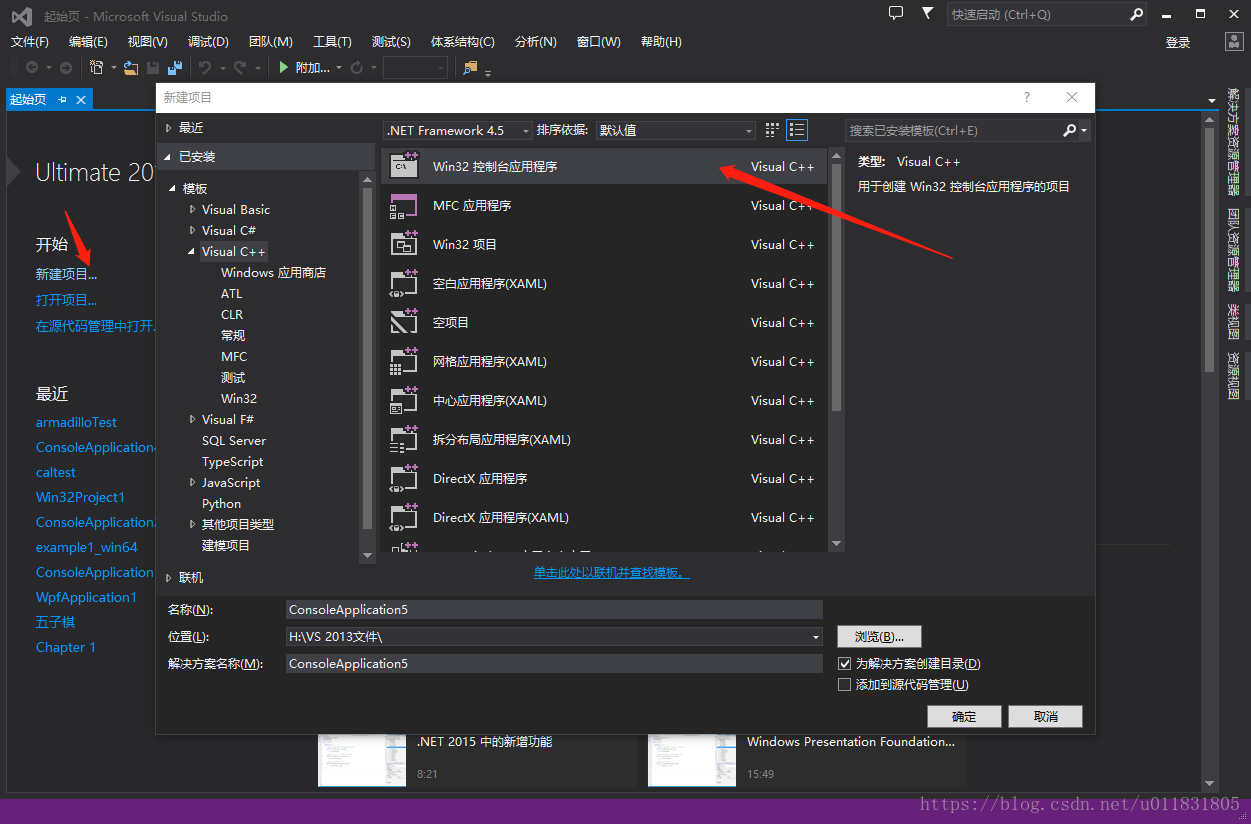Click the 确定 button
Screen dimensions: 1251x824
pyautogui.click(x=964, y=716)
